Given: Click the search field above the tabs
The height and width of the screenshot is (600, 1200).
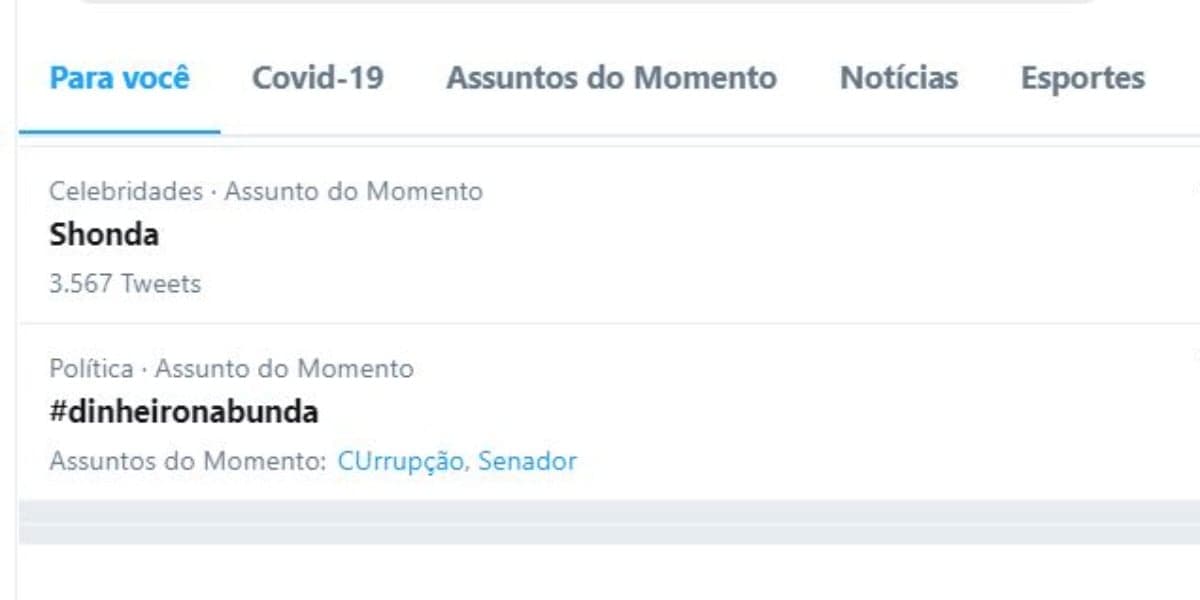Looking at the screenshot, I should pos(587,2).
